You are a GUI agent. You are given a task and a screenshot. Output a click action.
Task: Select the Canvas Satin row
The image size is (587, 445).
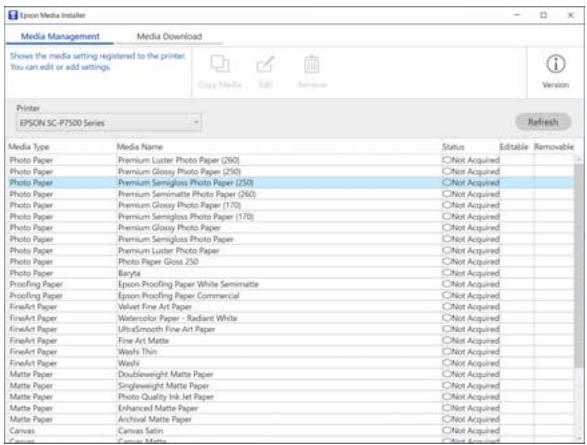291,430
